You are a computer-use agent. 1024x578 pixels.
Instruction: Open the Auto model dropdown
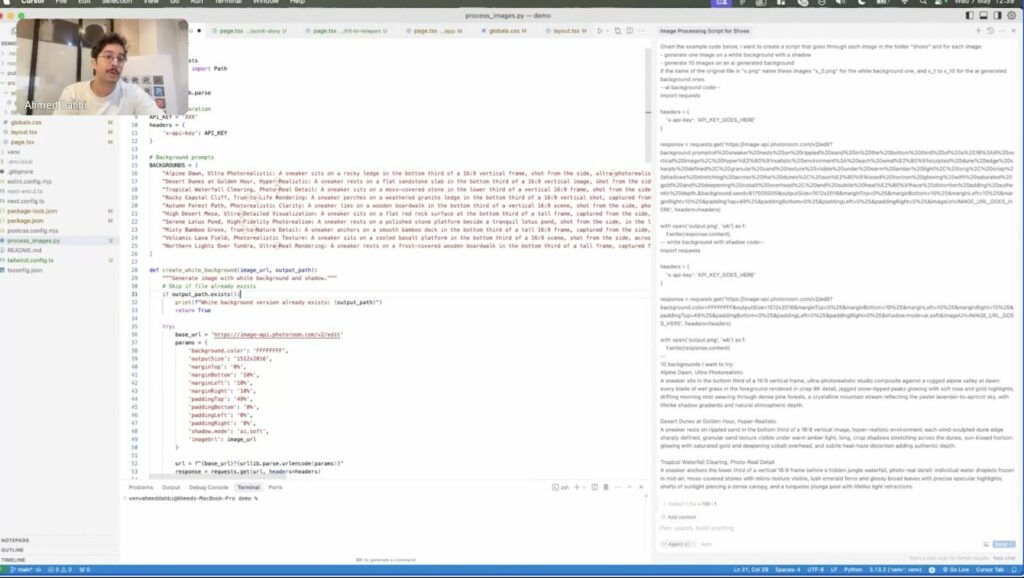pyautogui.click(x=707, y=544)
